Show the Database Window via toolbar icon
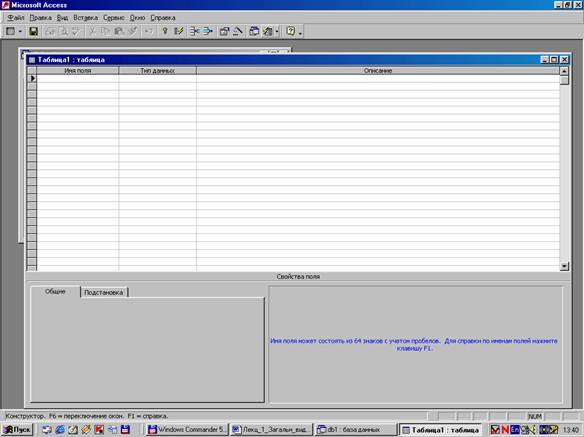The height and width of the screenshot is (437, 584). click(254, 31)
